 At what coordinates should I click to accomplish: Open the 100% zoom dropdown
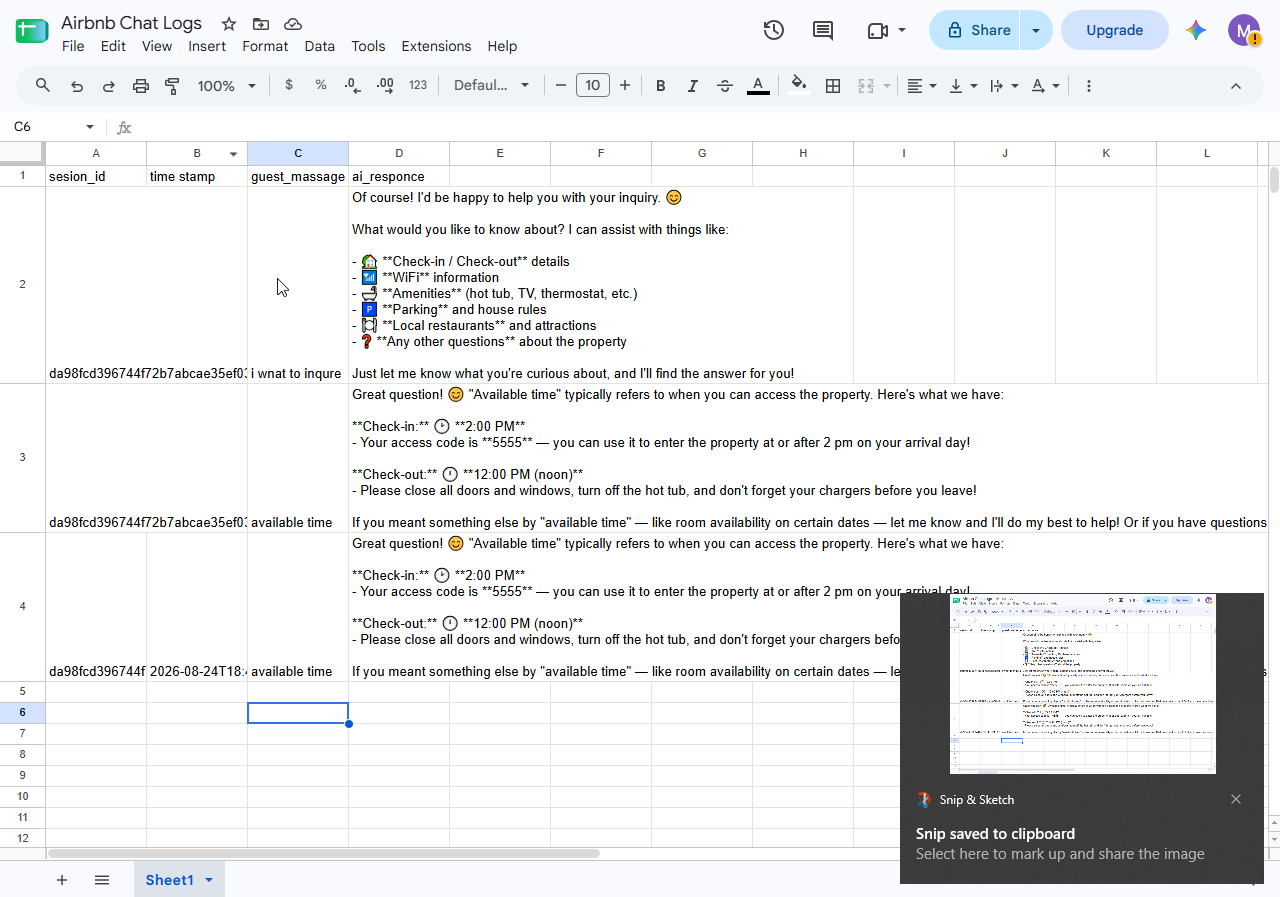227,86
